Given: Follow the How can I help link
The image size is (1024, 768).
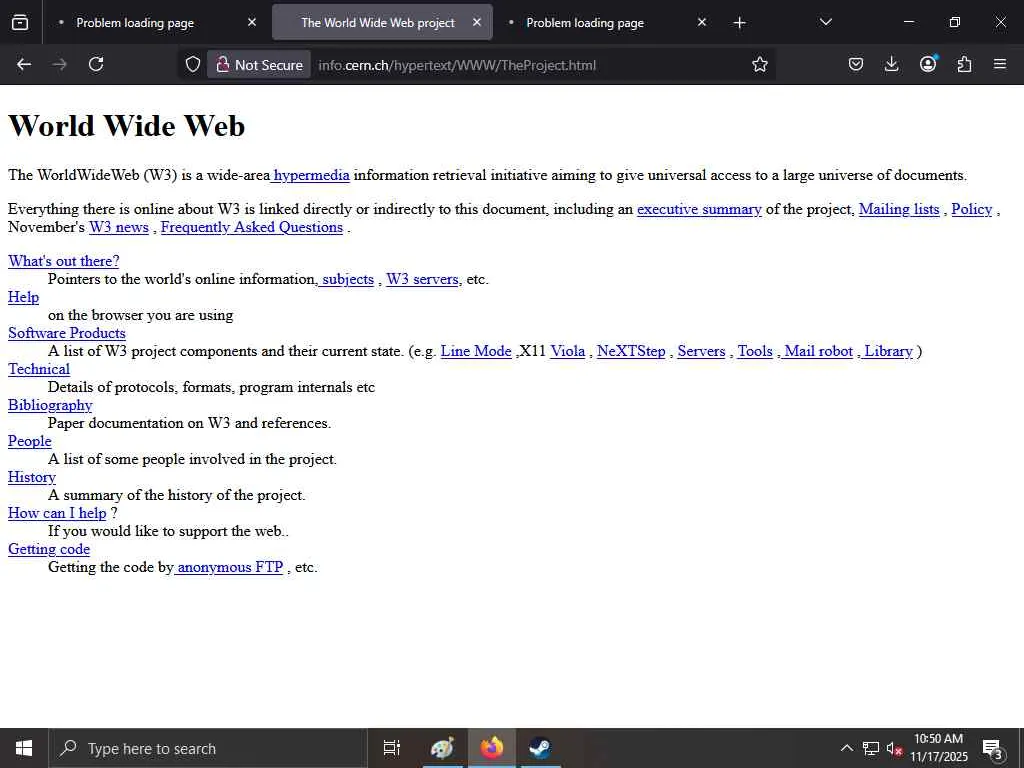Looking at the screenshot, I should click(x=57, y=513).
